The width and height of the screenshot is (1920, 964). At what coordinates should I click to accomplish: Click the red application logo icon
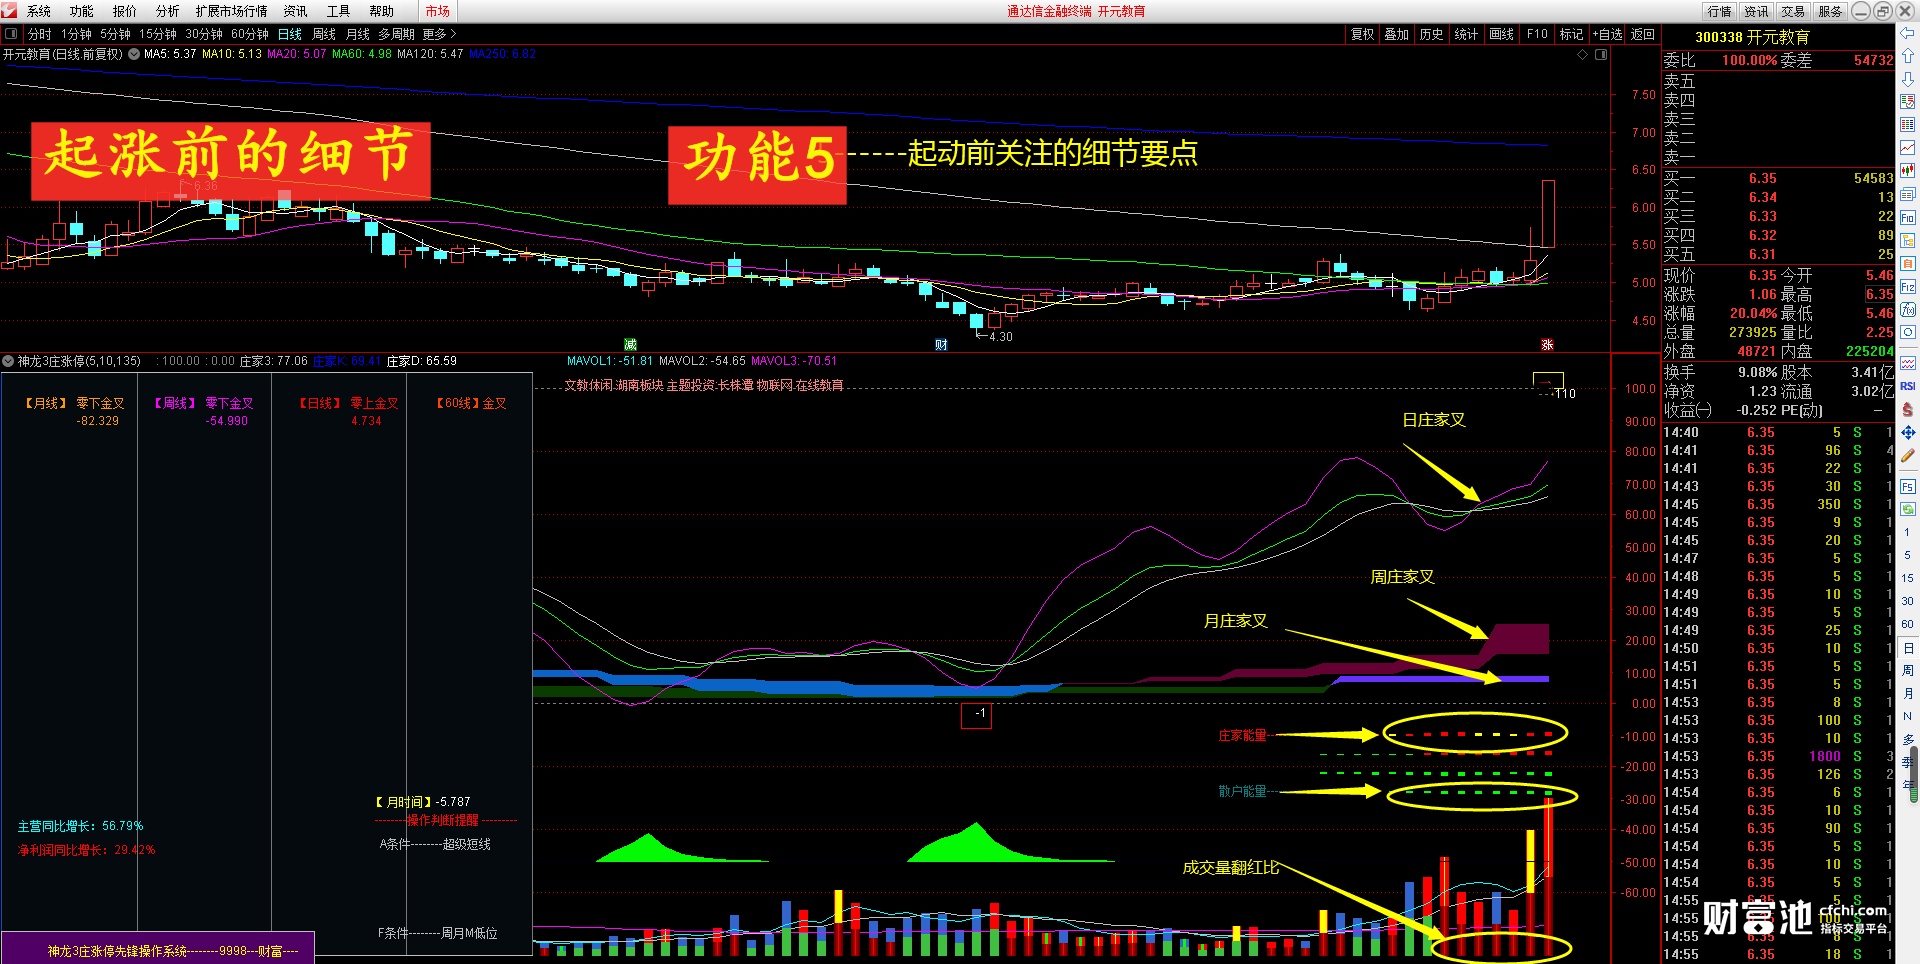click(9, 10)
